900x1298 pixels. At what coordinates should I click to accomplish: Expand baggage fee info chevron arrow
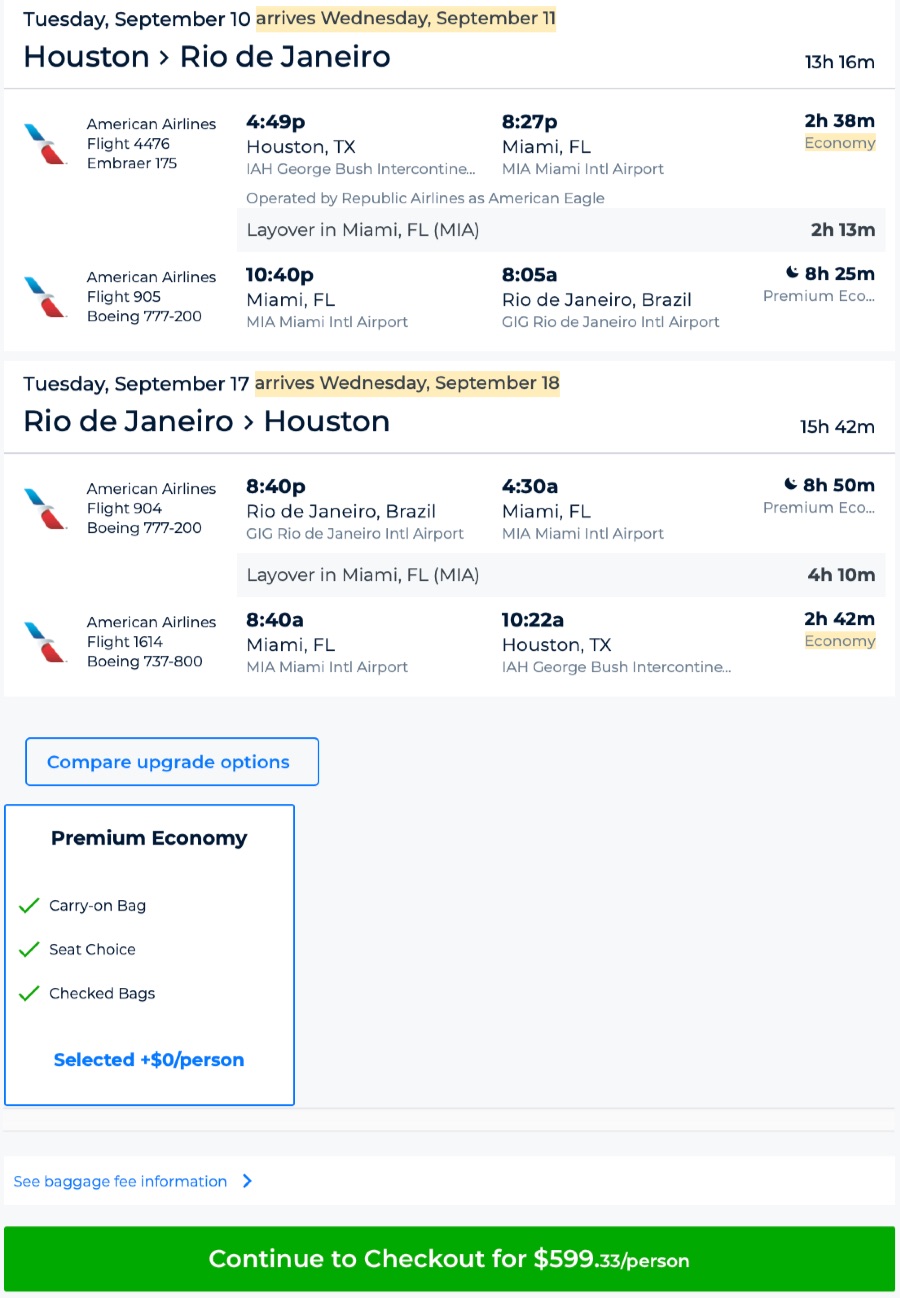tap(247, 1182)
